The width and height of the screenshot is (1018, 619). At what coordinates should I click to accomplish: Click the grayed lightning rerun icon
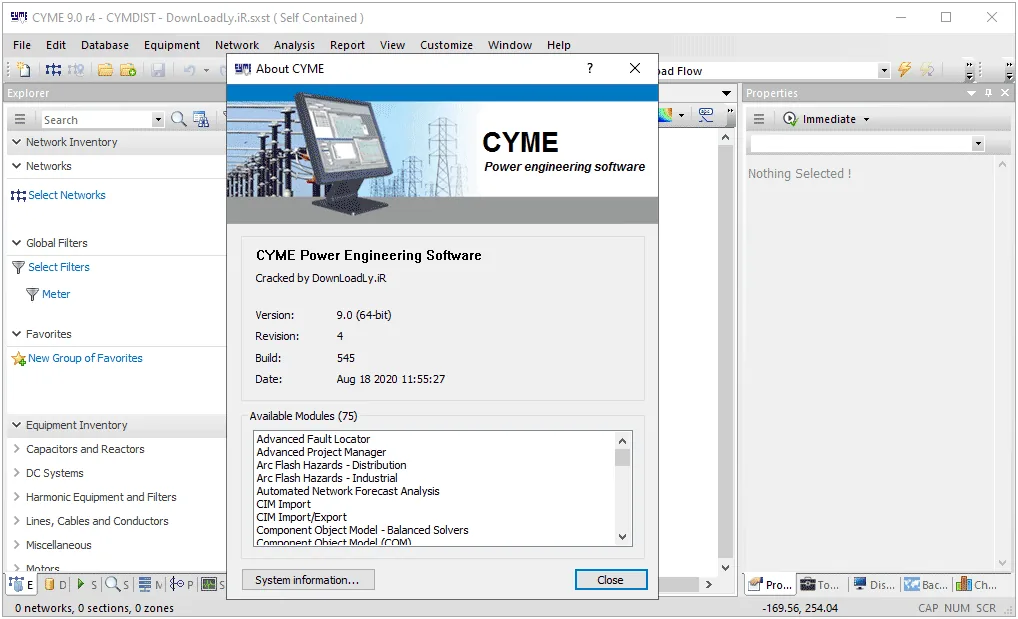[x=927, y=69]
